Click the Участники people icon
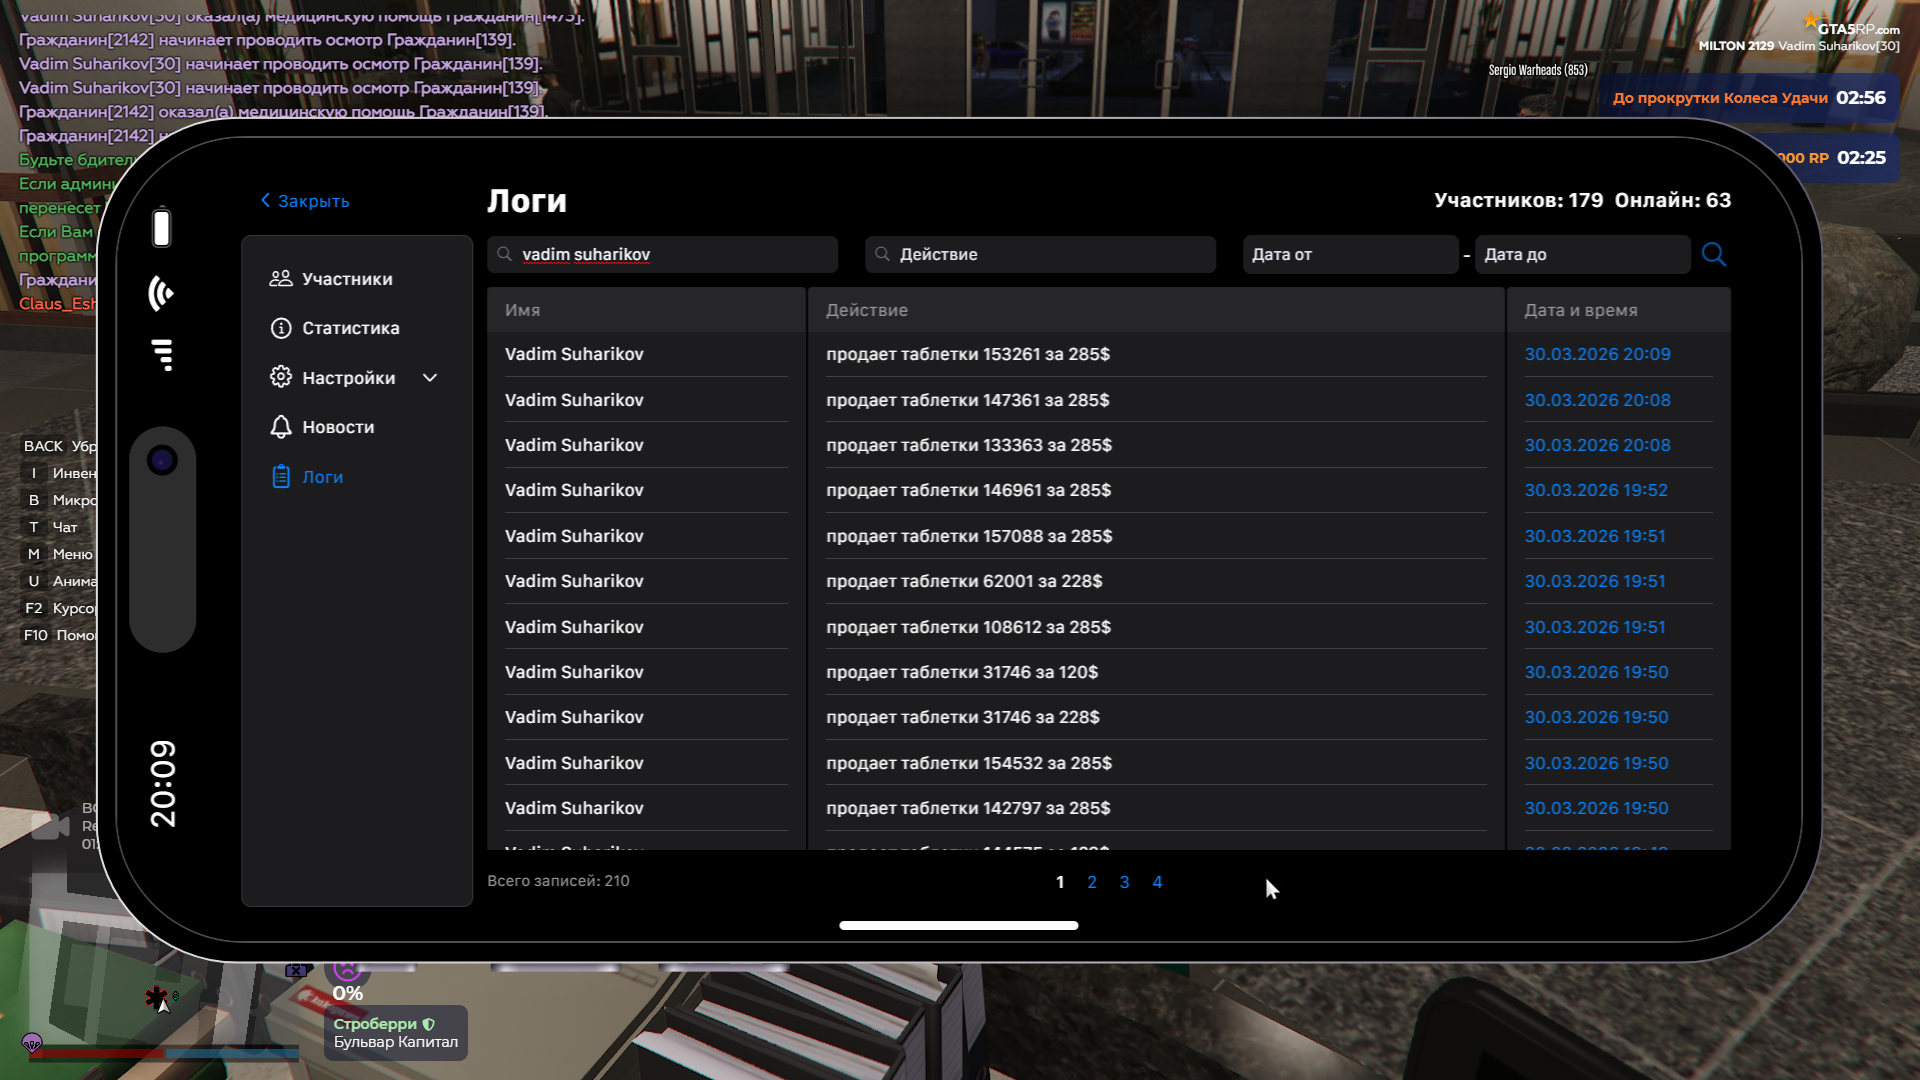The width and height of the screenshot is (1920, 1080). click(x=281, y=279)
